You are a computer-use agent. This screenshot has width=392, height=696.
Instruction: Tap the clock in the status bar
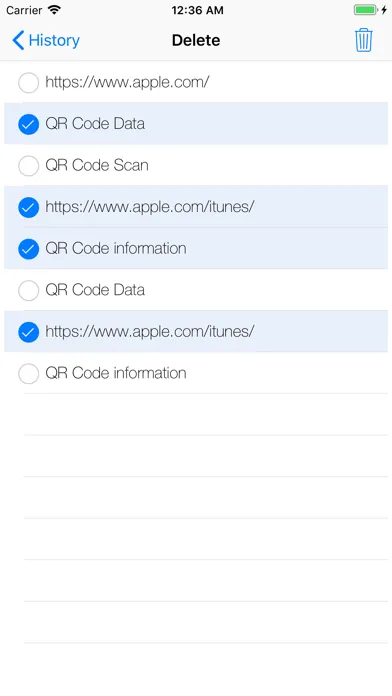197,10
